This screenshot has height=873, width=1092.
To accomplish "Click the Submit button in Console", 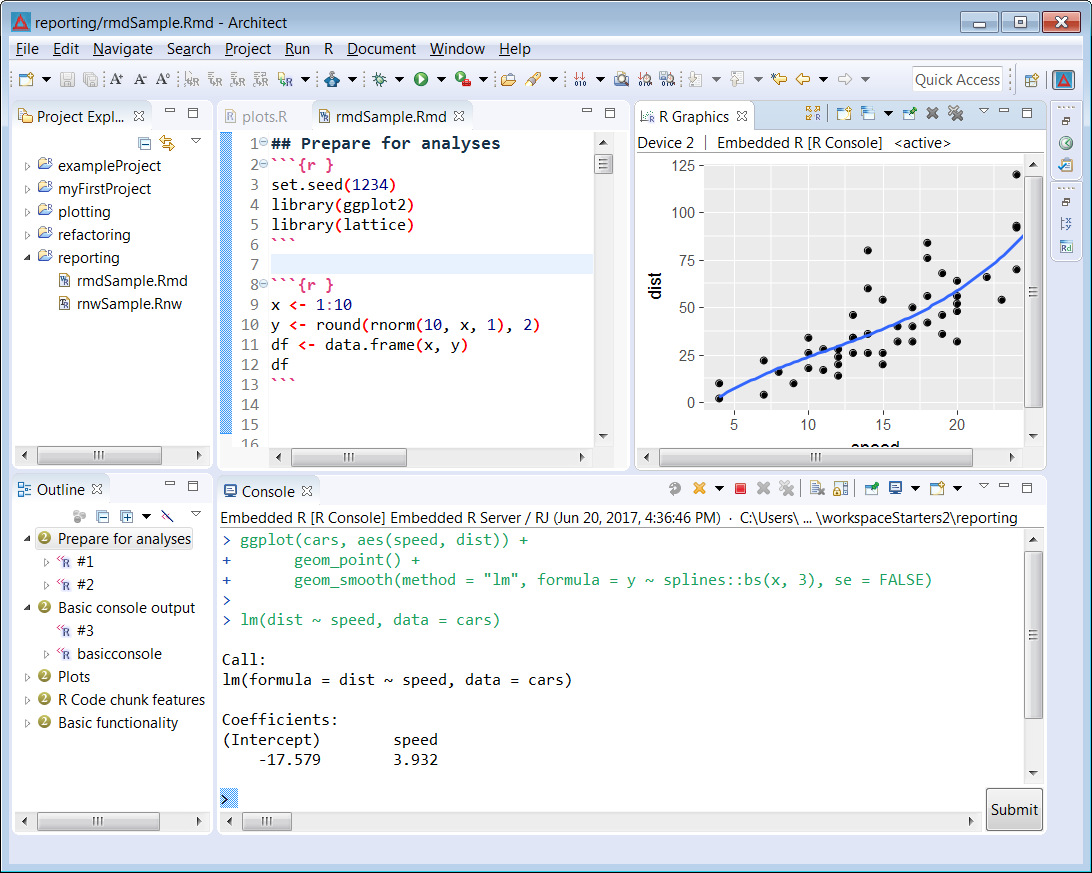I will click(1014, 809).
